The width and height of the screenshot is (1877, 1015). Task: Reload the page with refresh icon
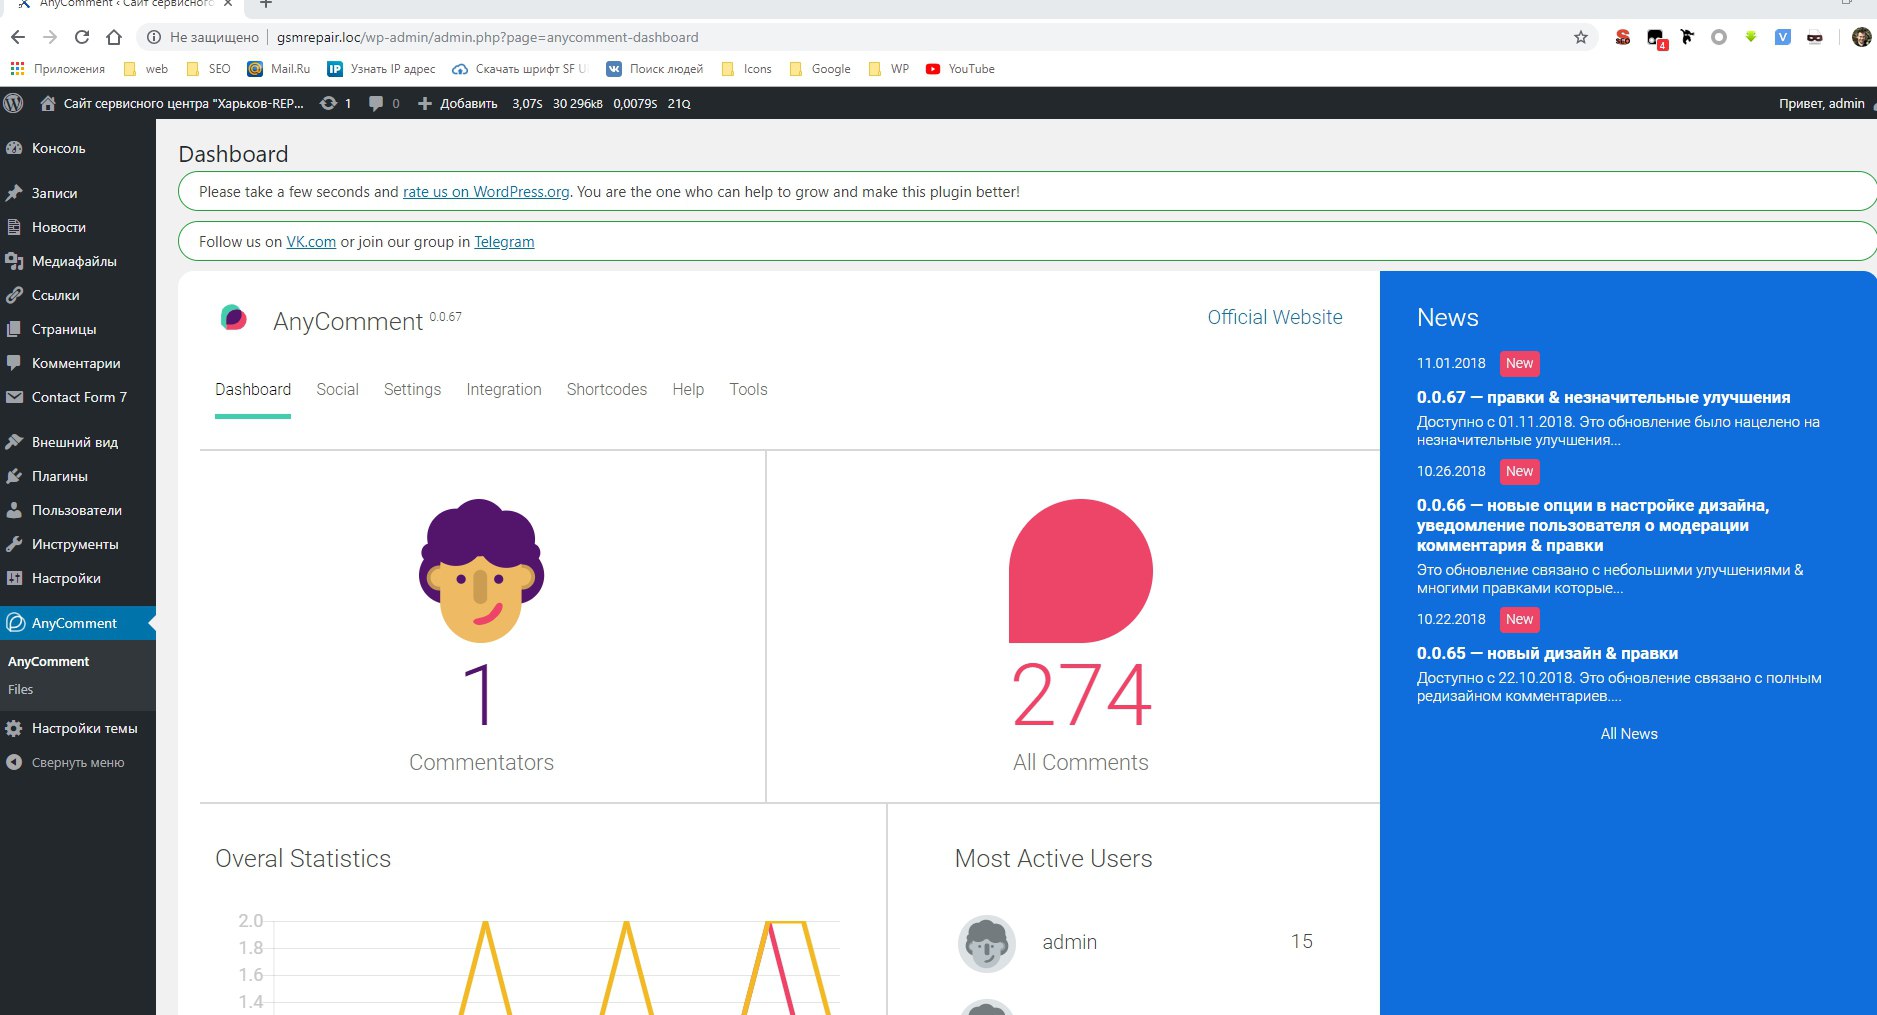pyautogui.click(x=82, y=37)
